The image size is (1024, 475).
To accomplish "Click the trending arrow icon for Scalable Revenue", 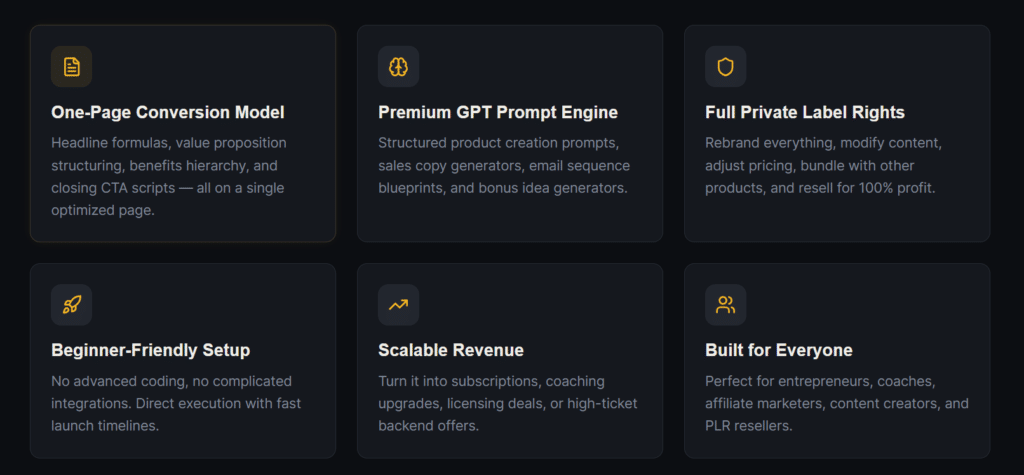I will (398, 305).
